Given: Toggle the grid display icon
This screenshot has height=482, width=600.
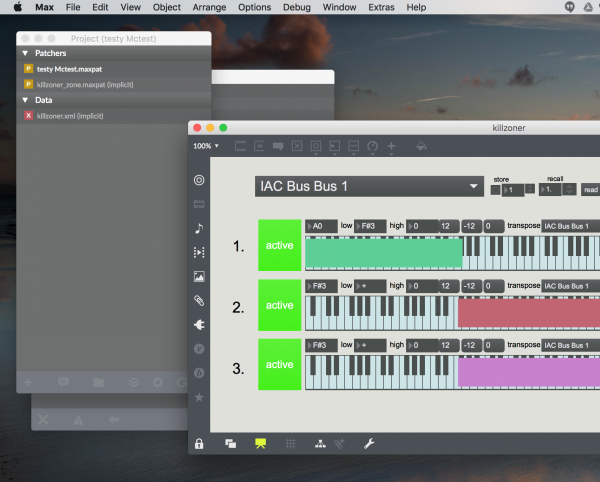Looking at the screenshot, I should click(290, 444).
